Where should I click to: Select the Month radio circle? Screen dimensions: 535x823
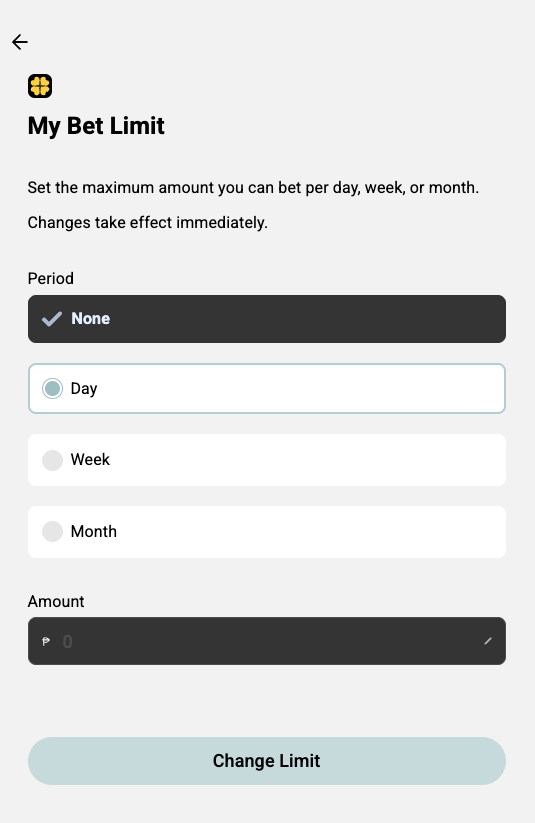click(53, 531)
